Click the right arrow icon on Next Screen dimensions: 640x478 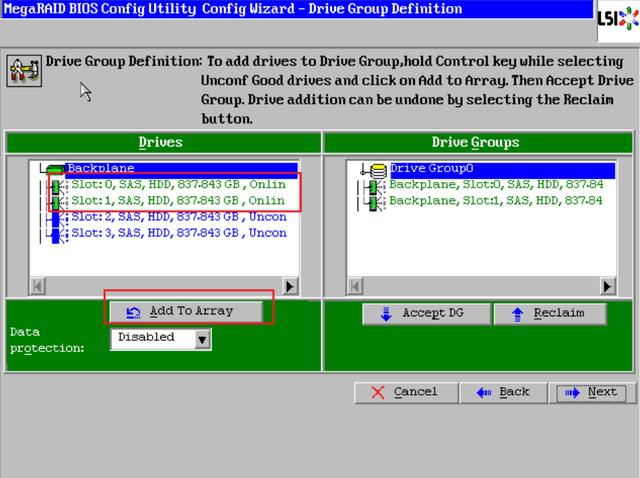(x=572, y=393)
